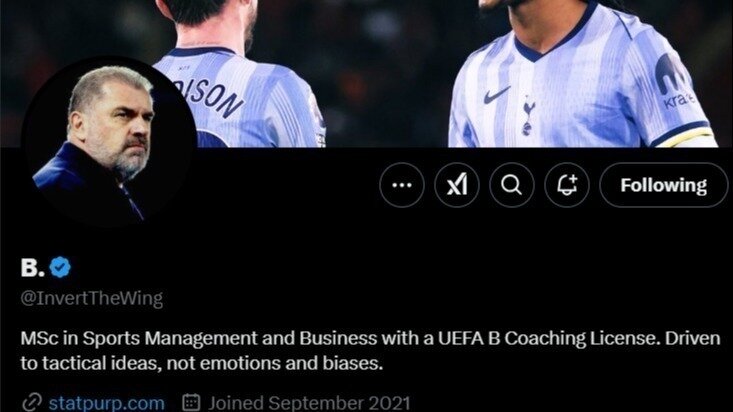Click the @InvertTheWing handle
Image resolution: width=733 pixels, height=412 pixels.
point(92,298)
